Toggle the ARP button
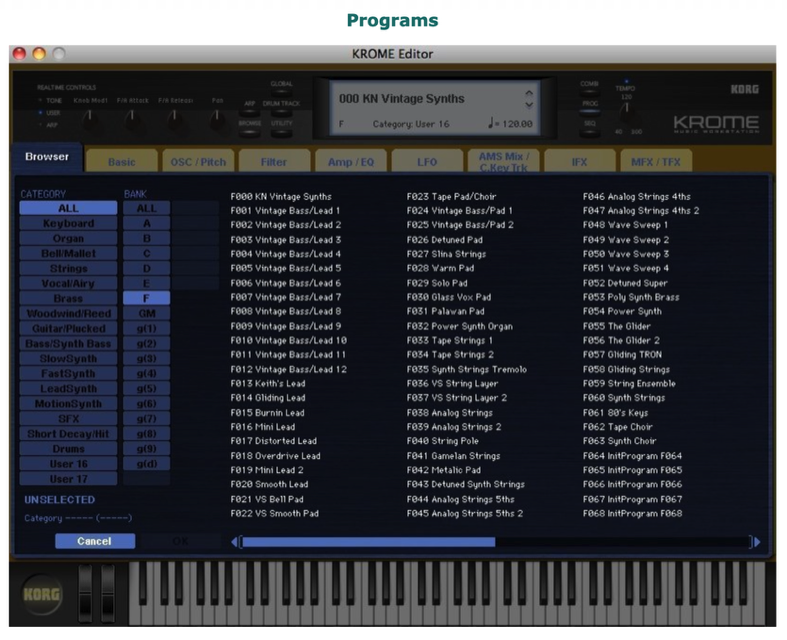 pyautogui.click(x=249, y=111)
